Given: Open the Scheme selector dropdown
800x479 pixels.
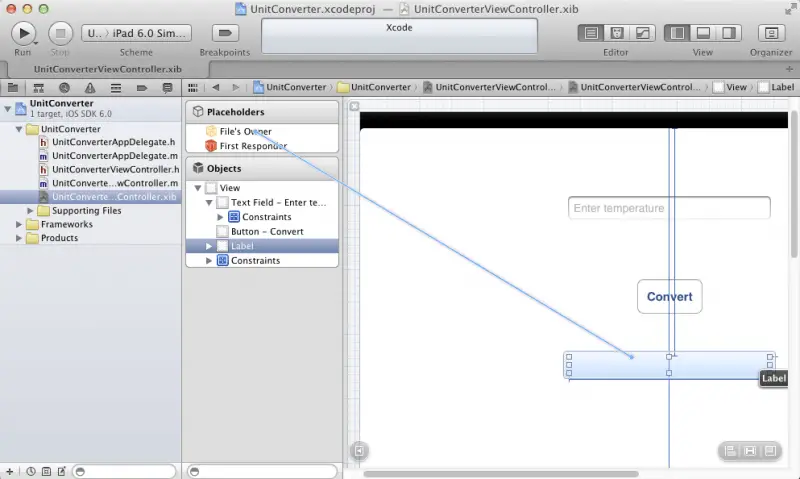Looking at the screenshot, I should [135, 33].
